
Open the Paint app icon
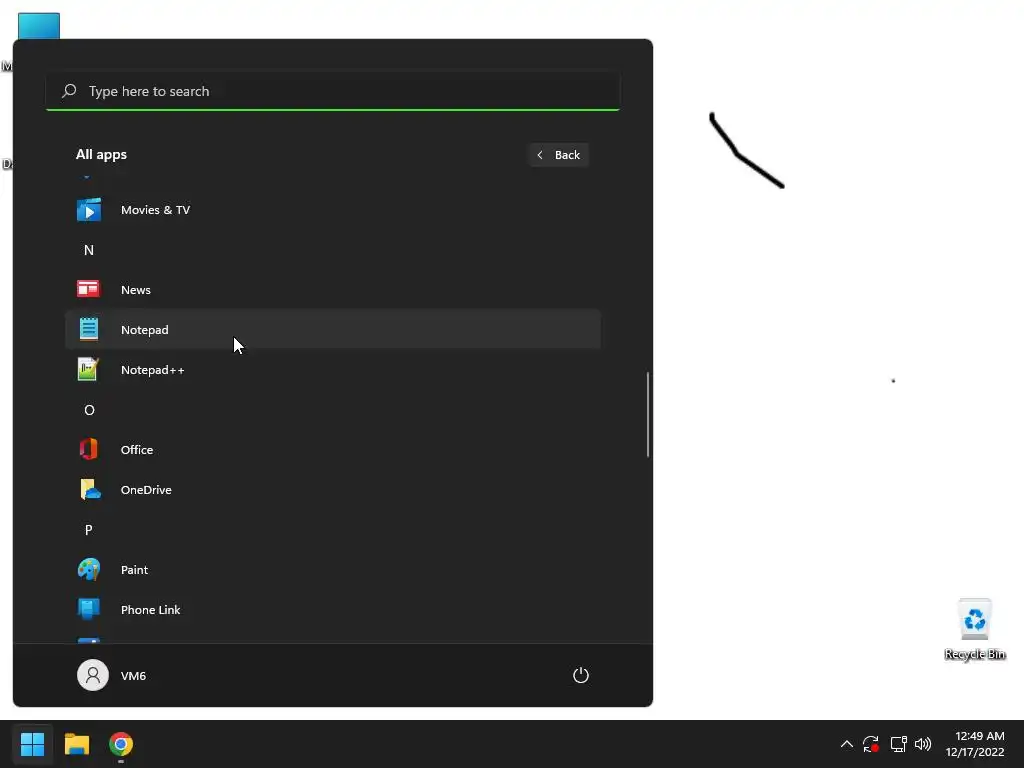coord(89,569)
